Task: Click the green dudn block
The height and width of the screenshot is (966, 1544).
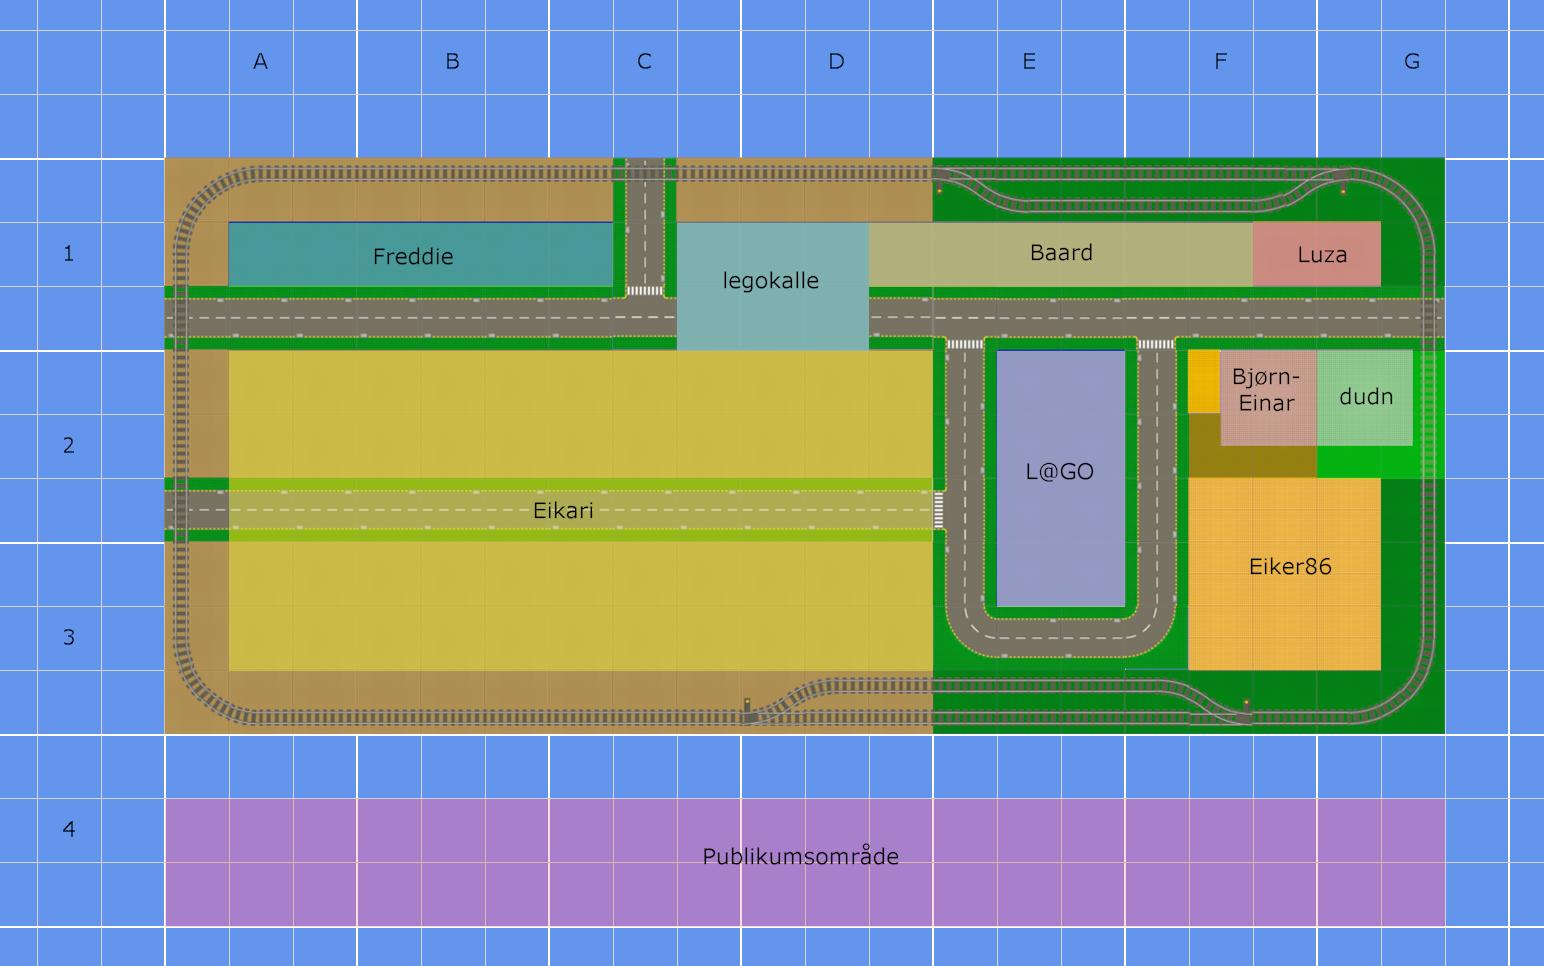Action: (x=1365, y=398)
